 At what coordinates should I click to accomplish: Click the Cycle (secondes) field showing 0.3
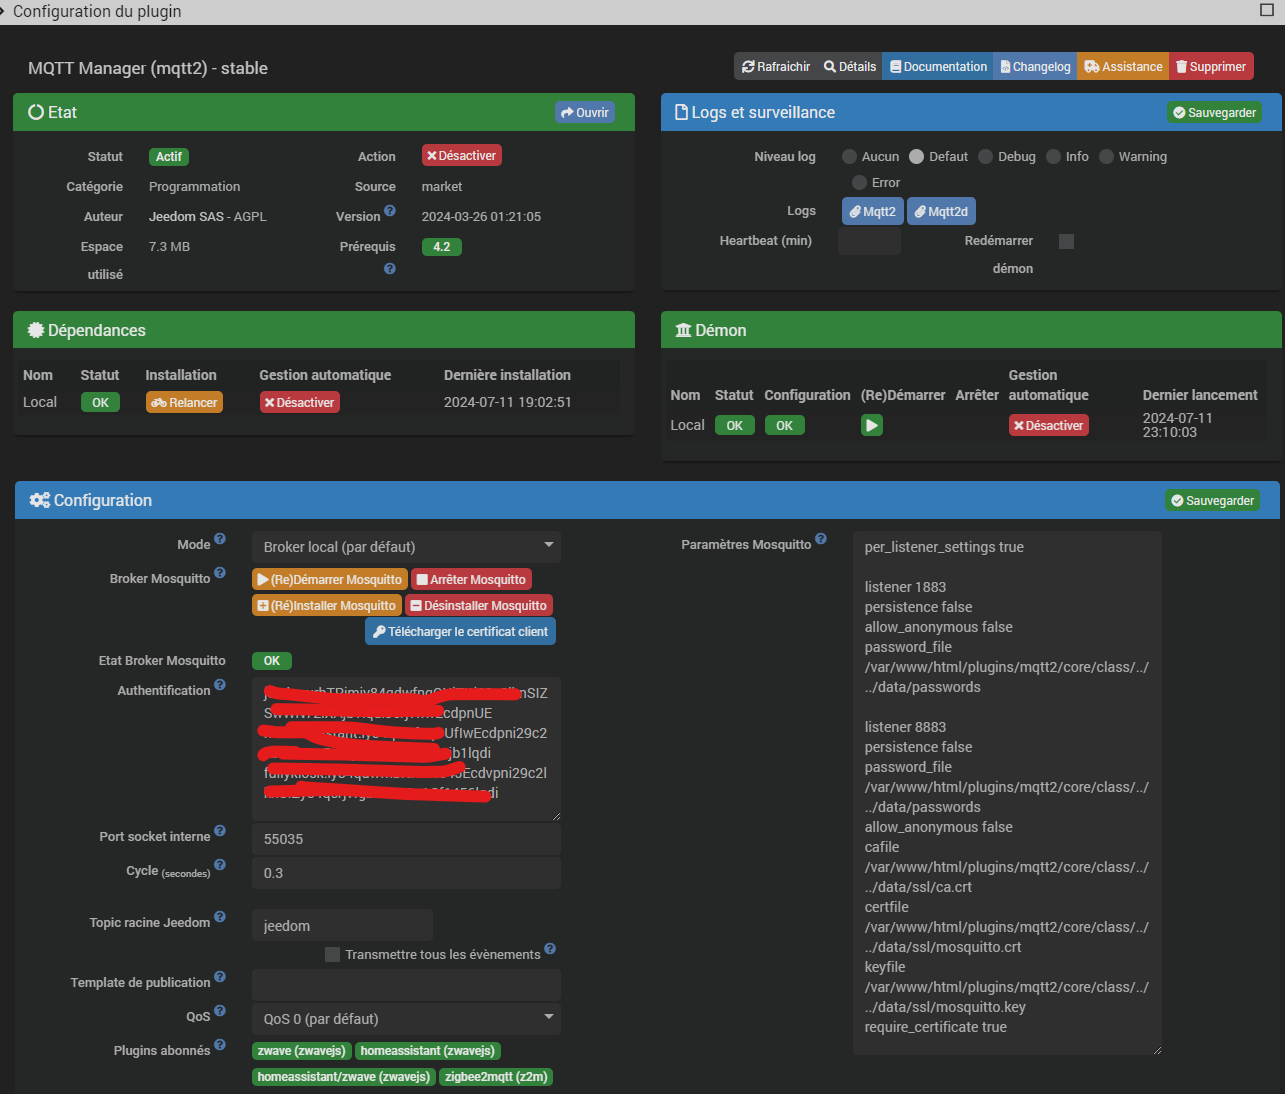tap(406, 873)
